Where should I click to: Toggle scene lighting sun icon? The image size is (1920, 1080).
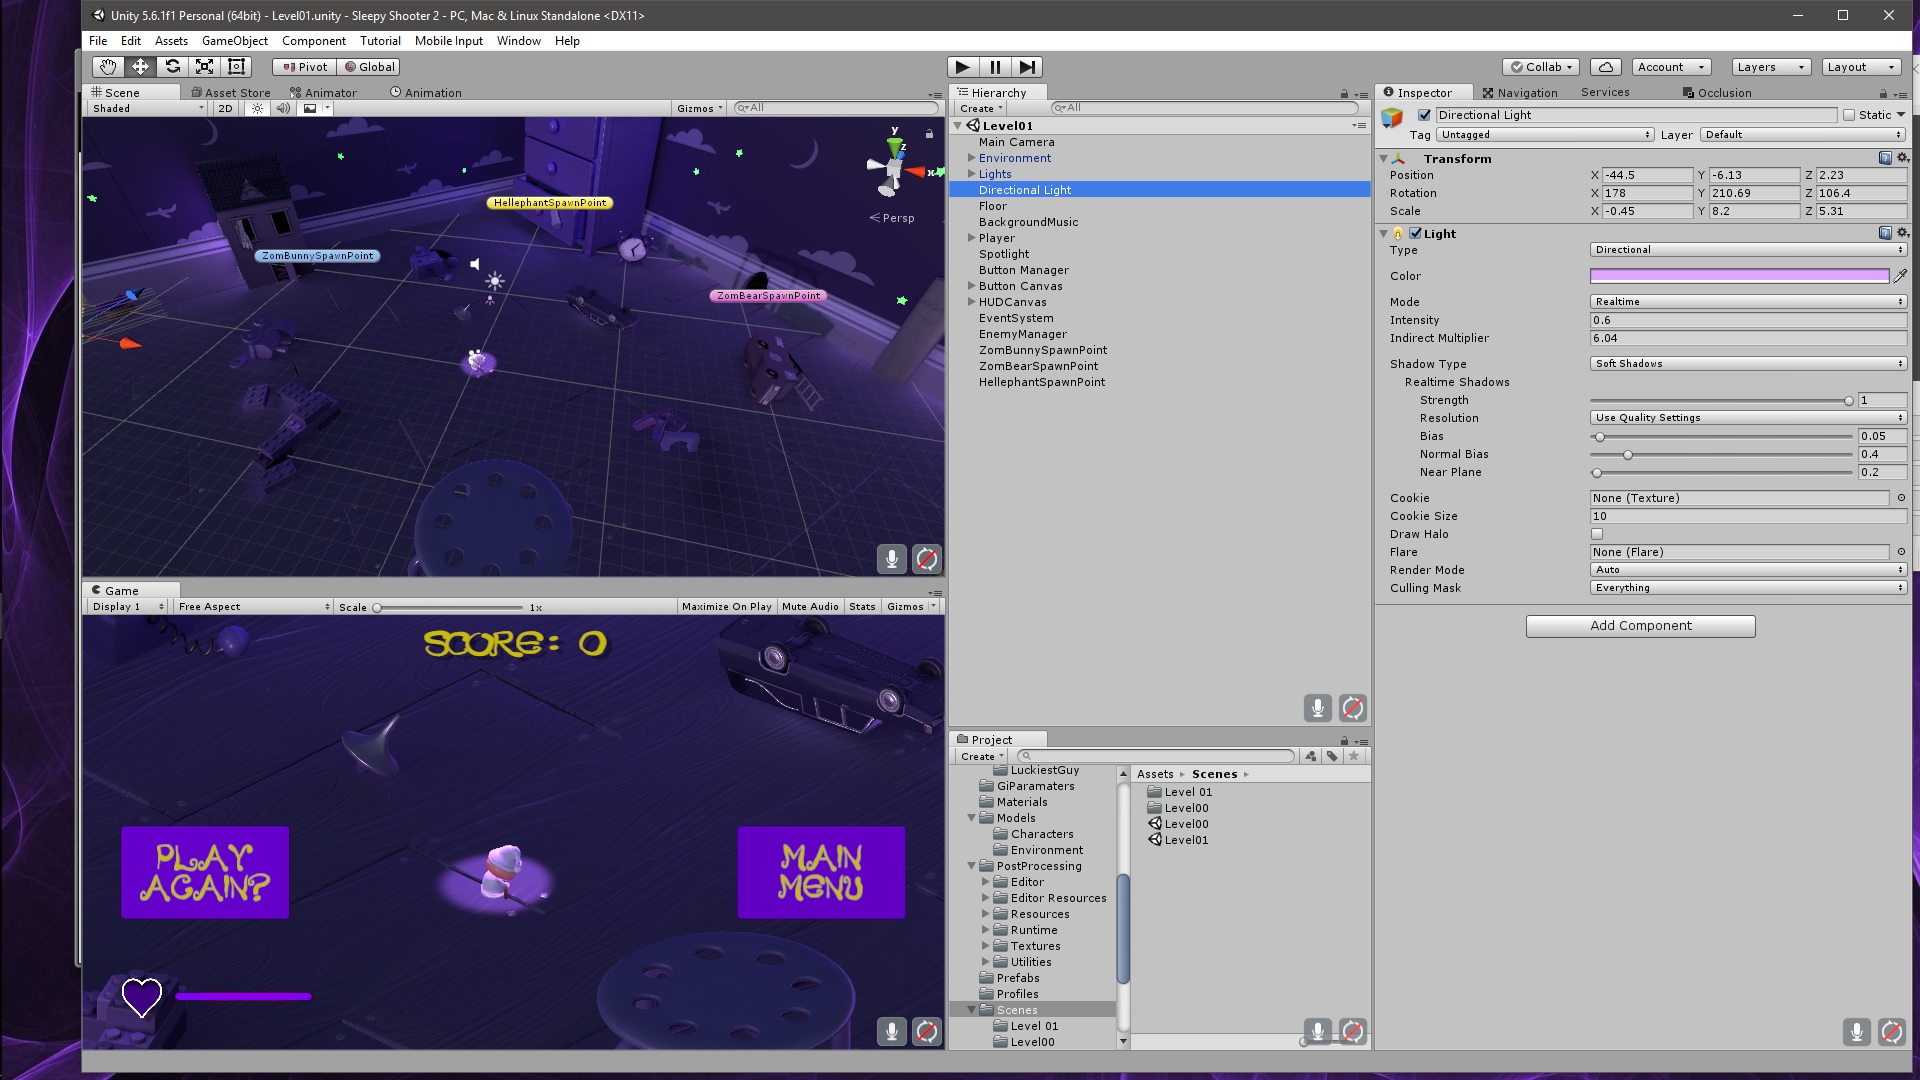click(x=257, y=108)
